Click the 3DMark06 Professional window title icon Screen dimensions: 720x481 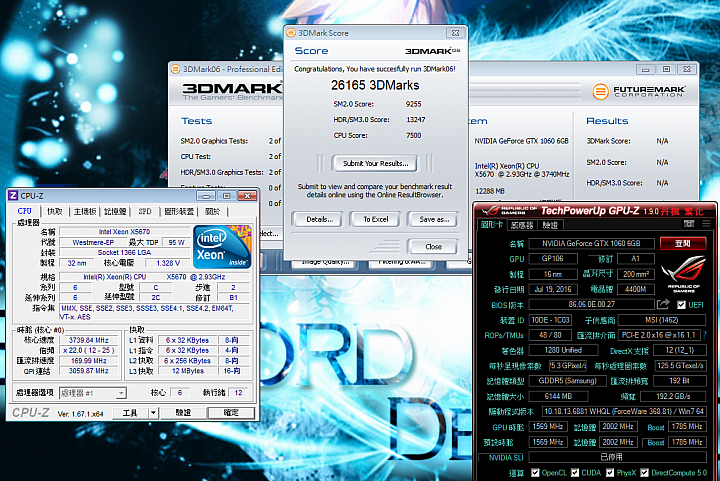(x=175, y=69)
